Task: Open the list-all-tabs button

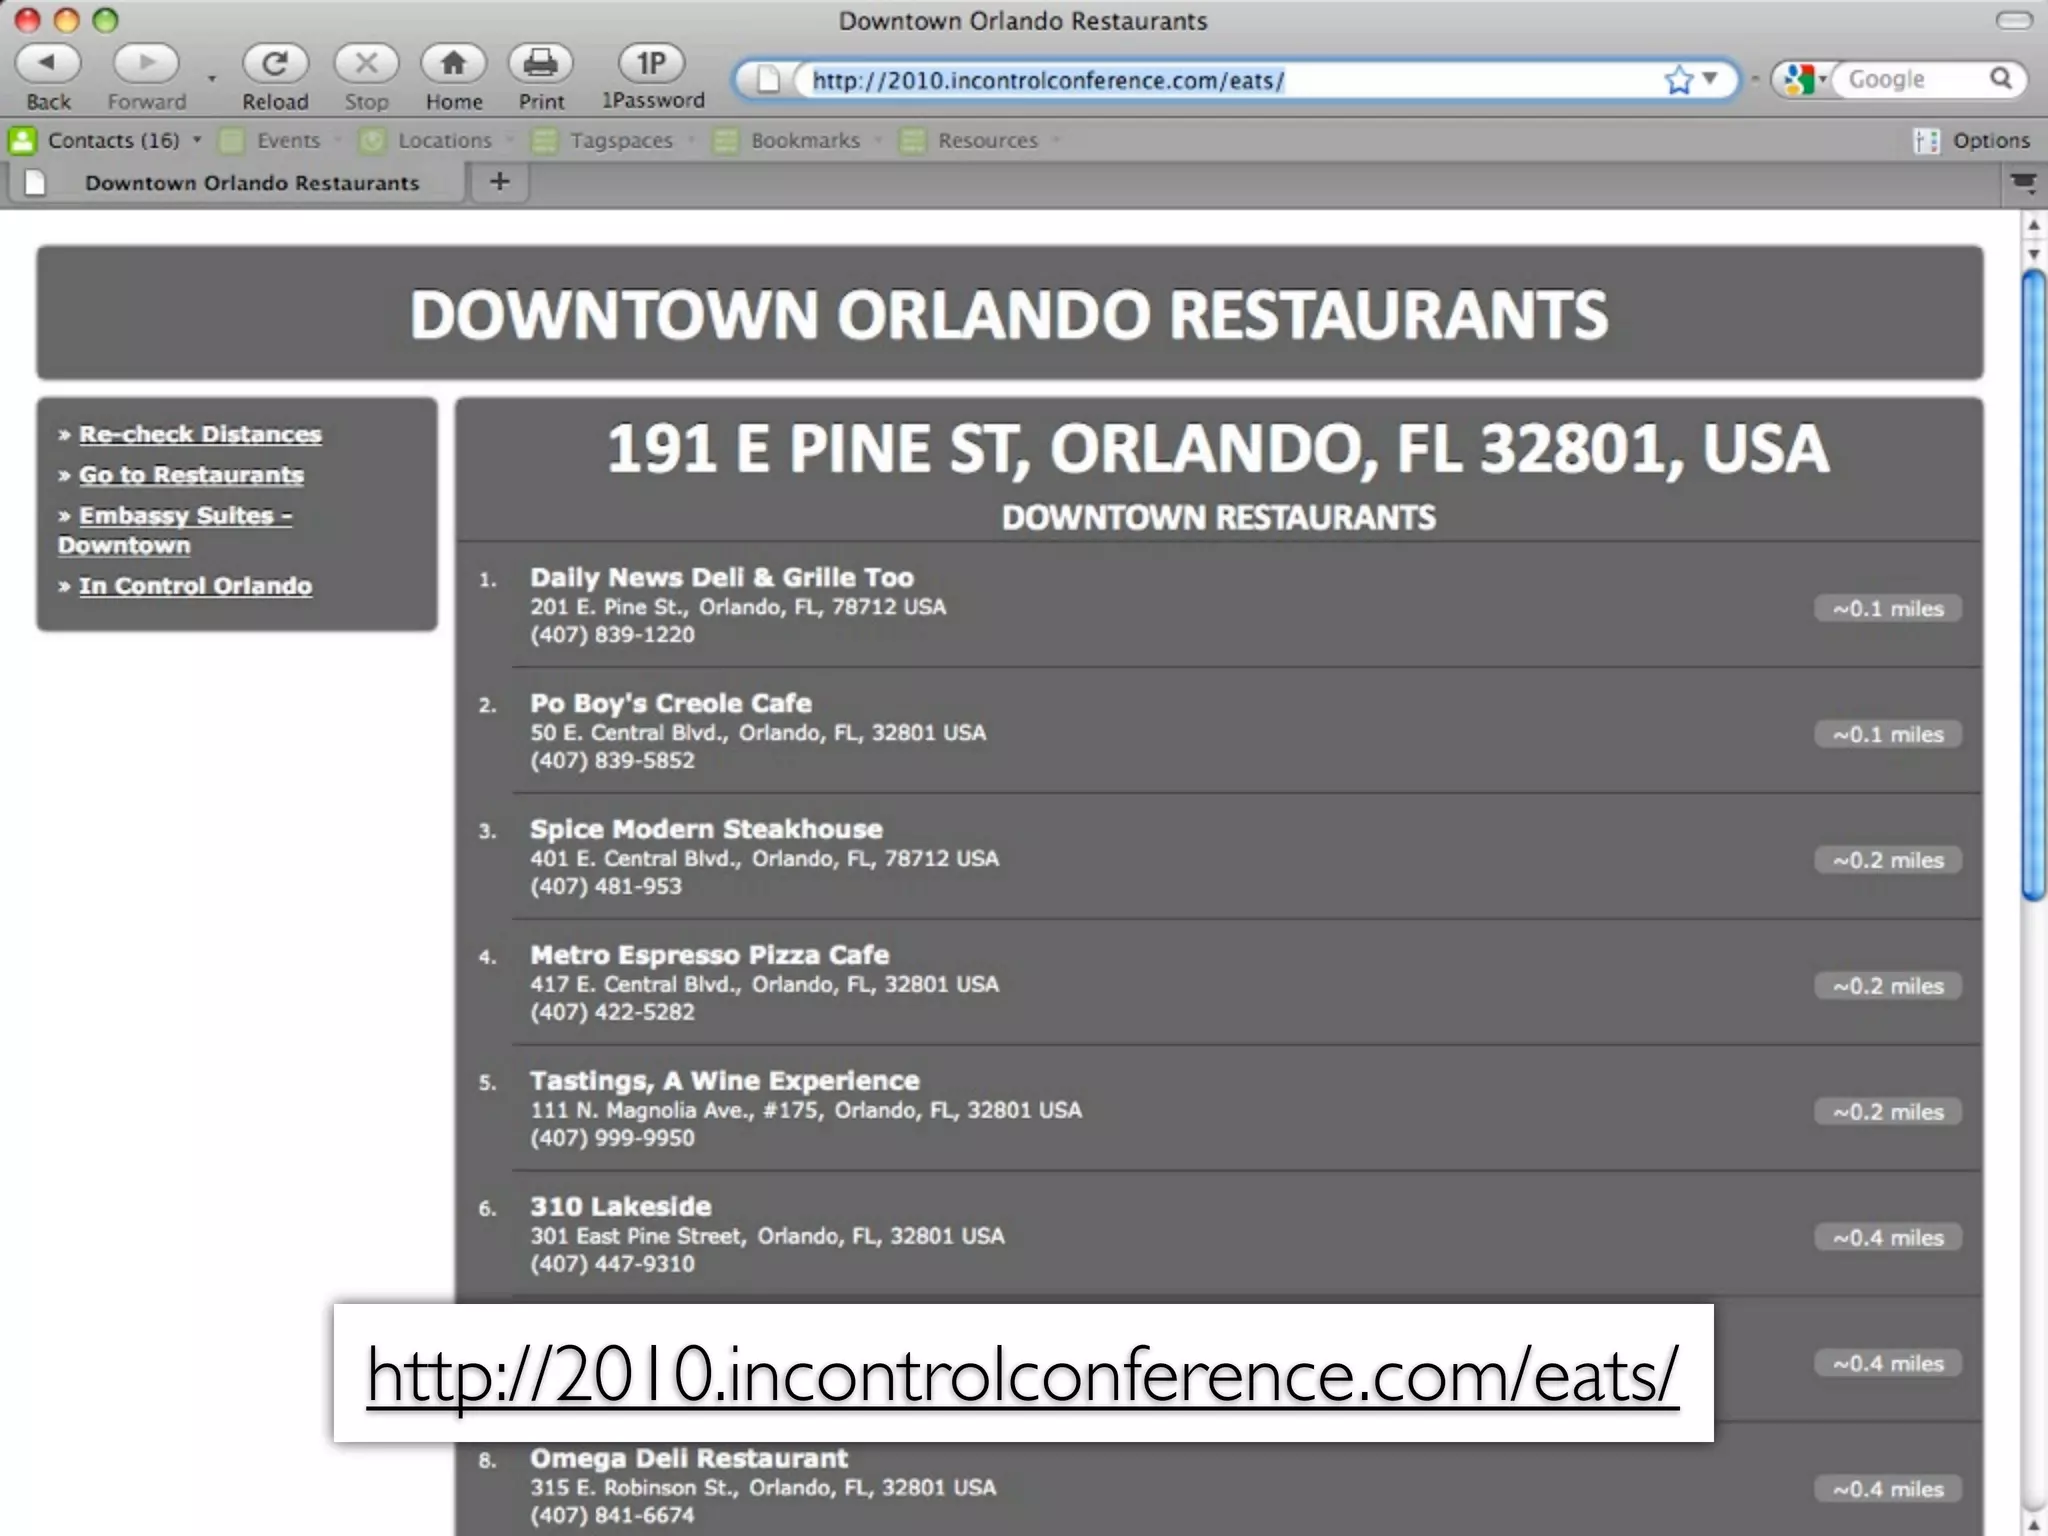Action: [2023, 182]
